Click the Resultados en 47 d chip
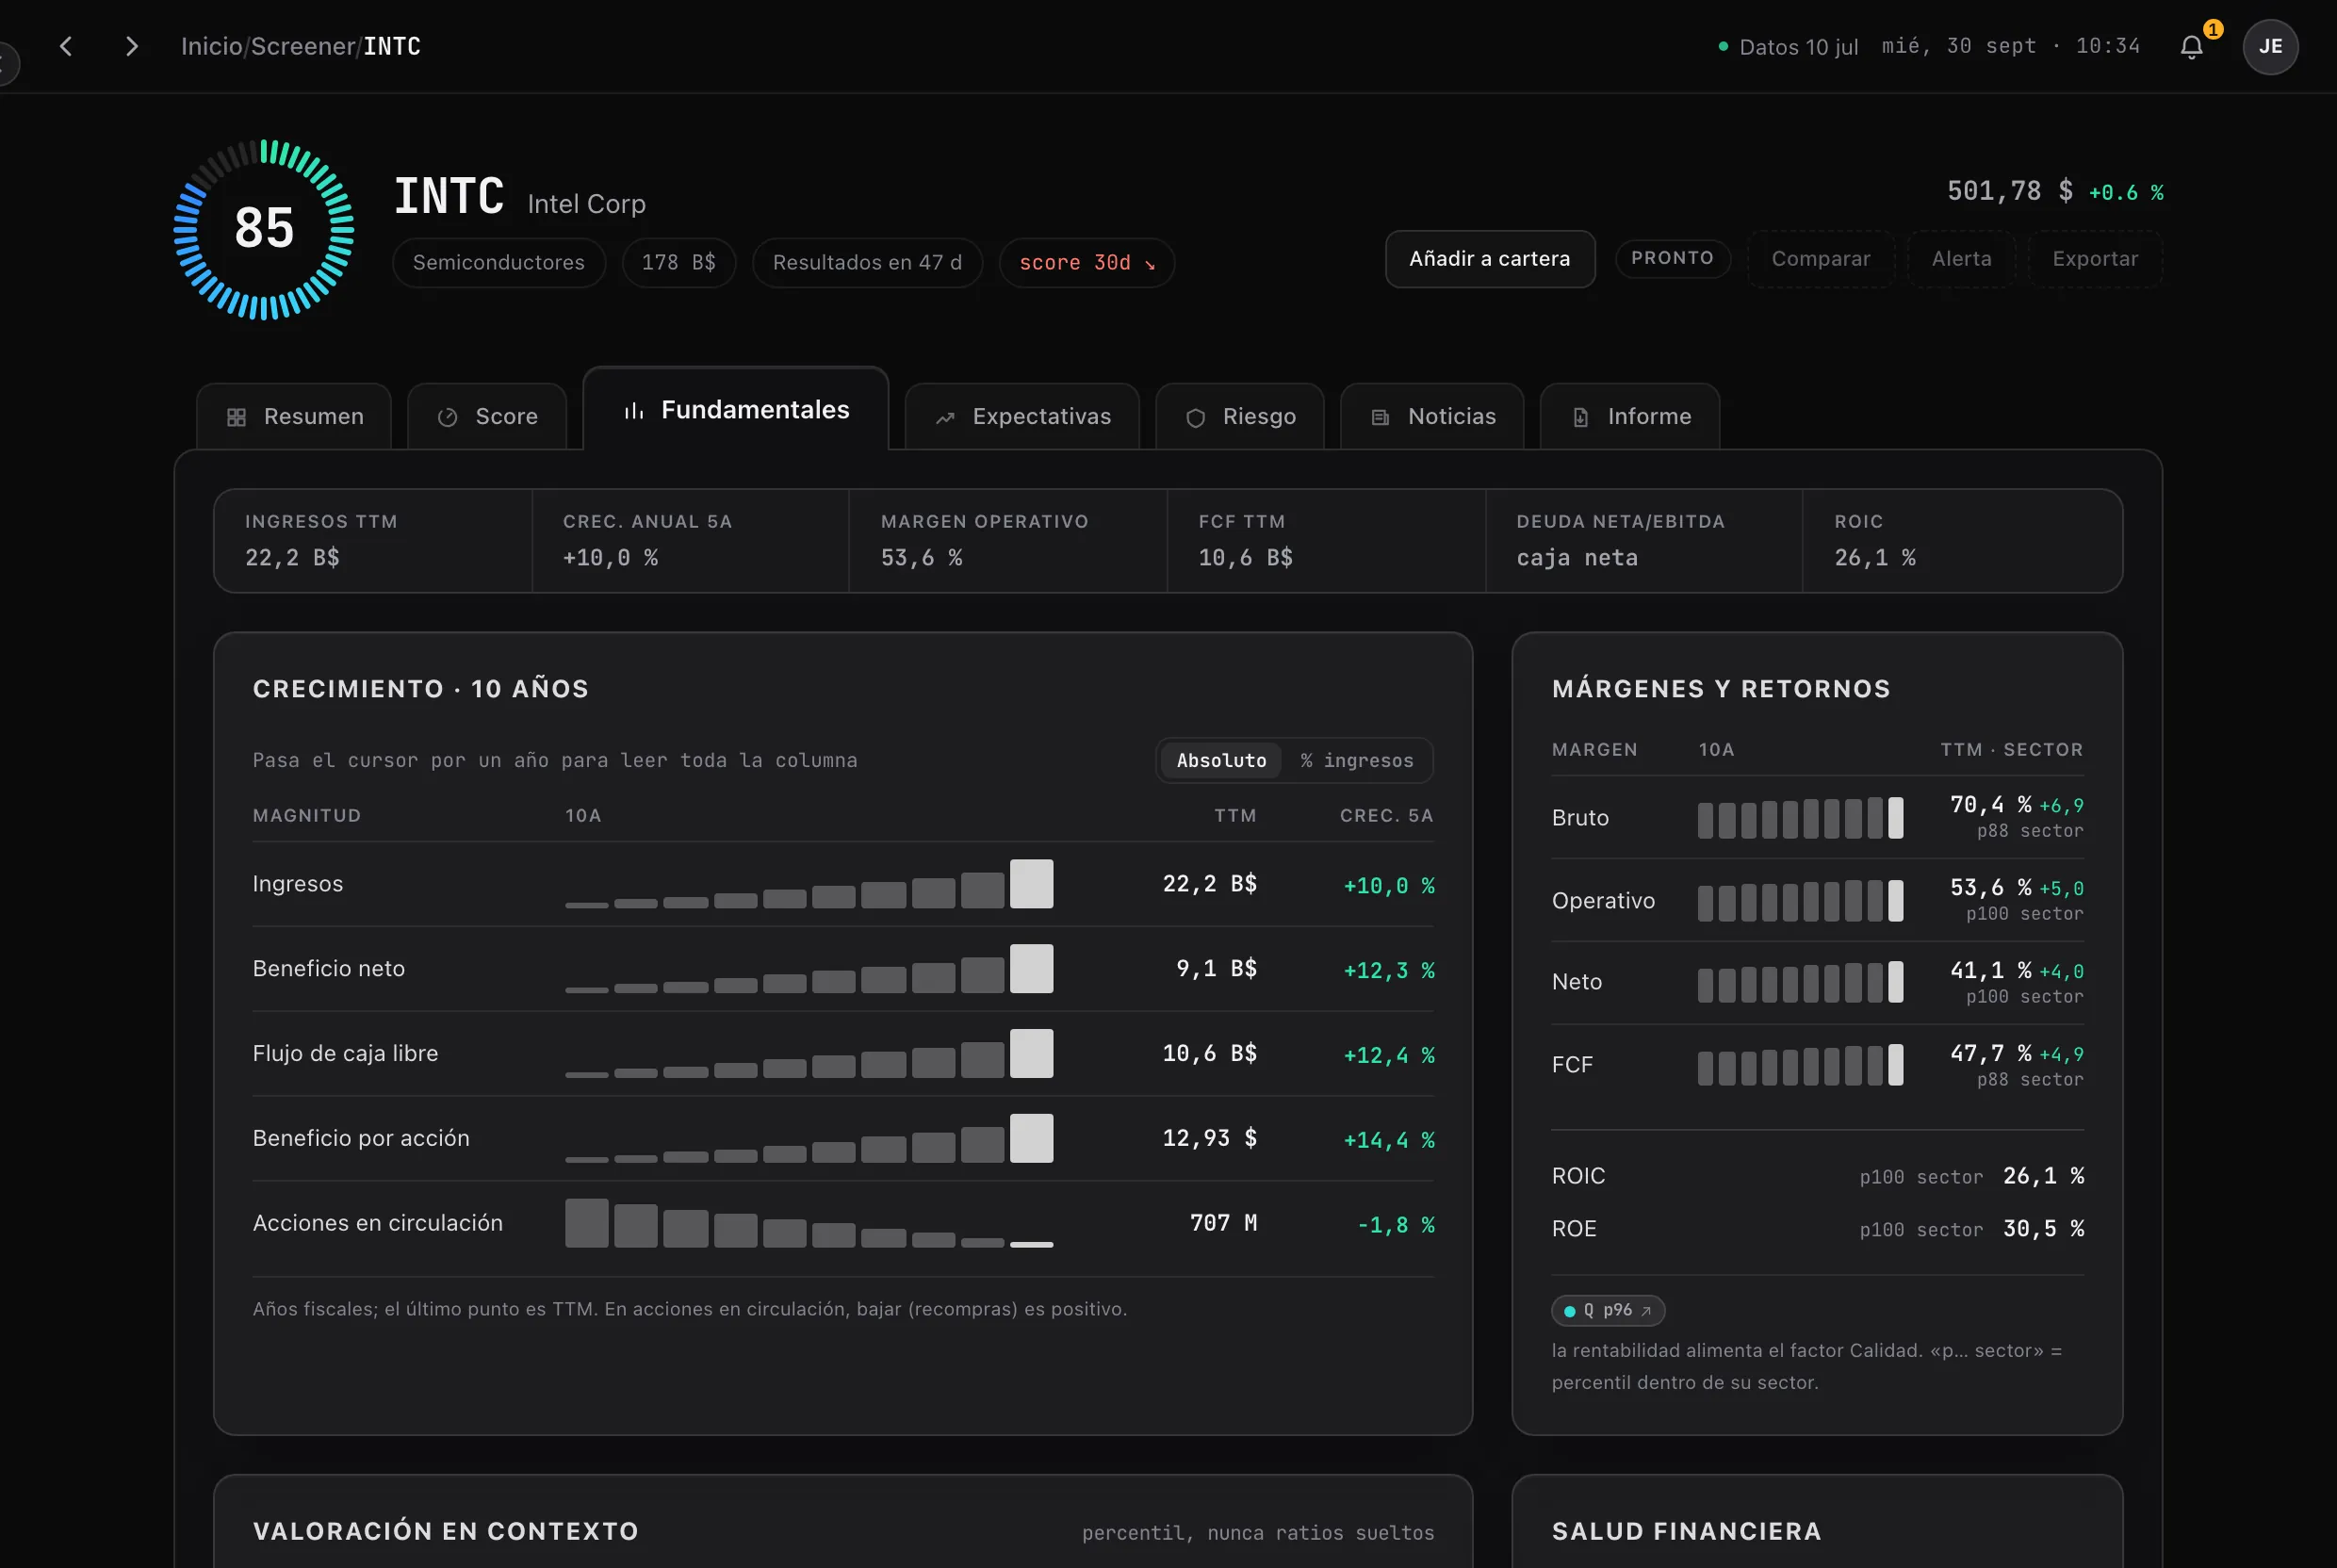The width and height of the screenshot is (2337, 1568). (x=867, y=262)
